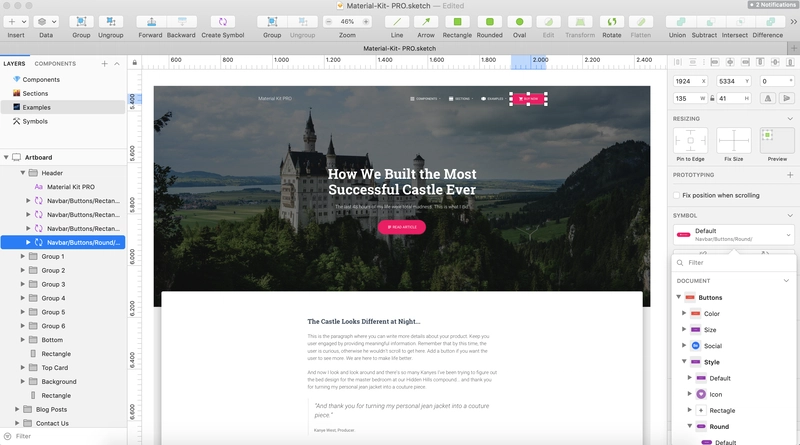Select the Material Kit PRO text layer
The height and width of the screenshot is (445, 800).
coord(71,187)
